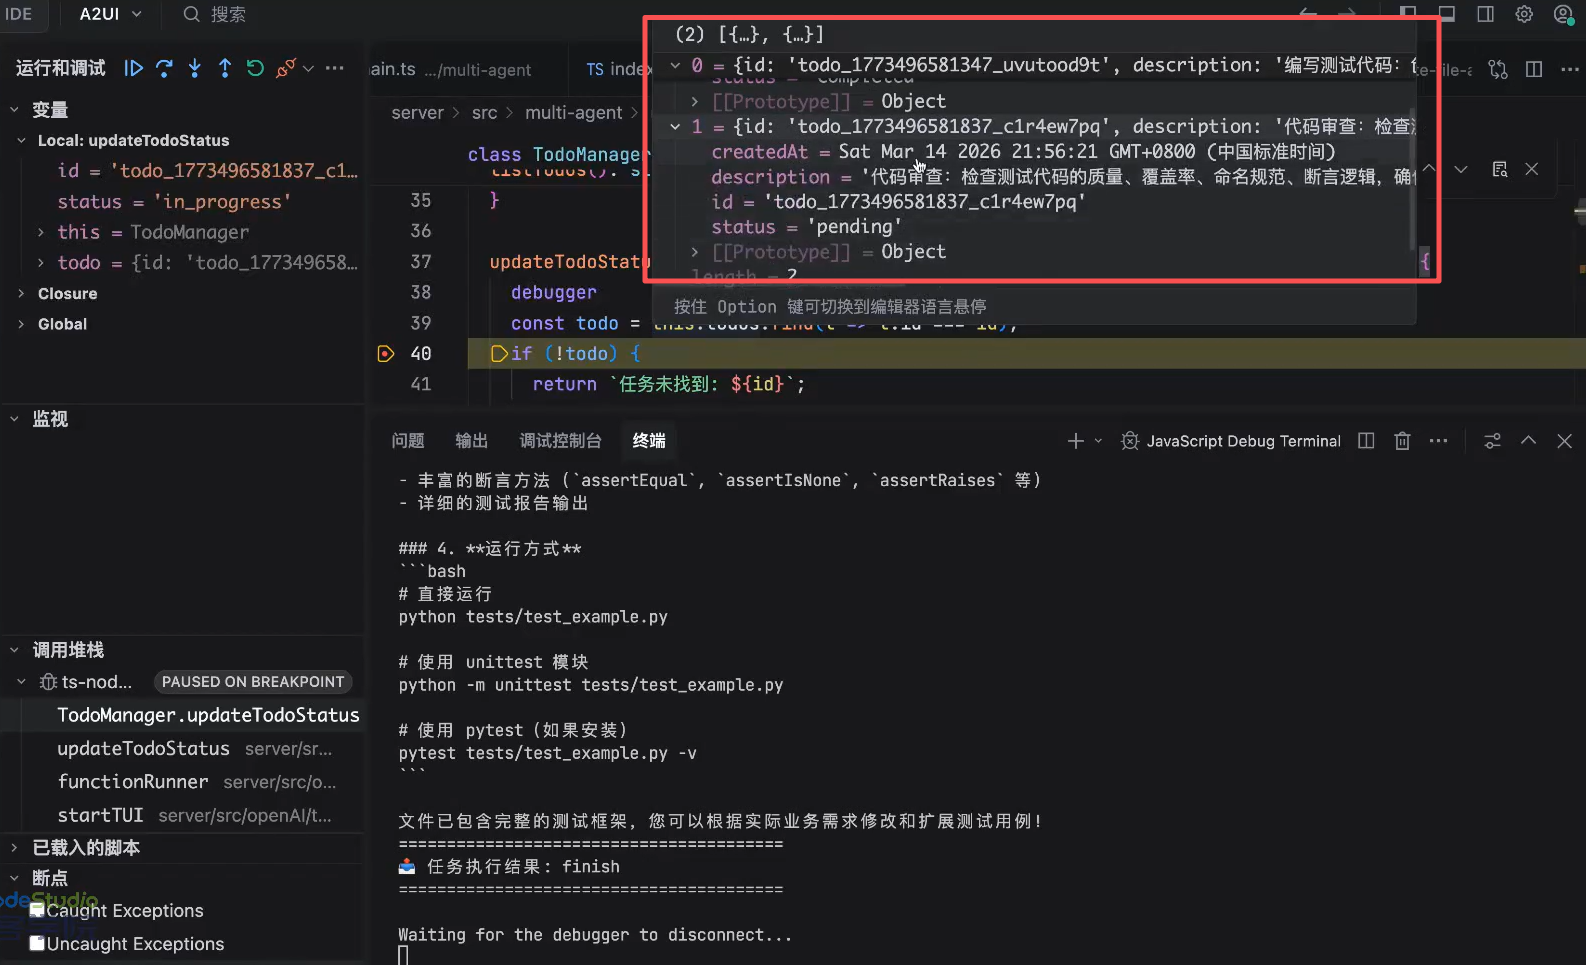Screen dimensions: 1586x965
Task: Click the compare changes icon in editor toolbar
Action: tap(1497, 69)
